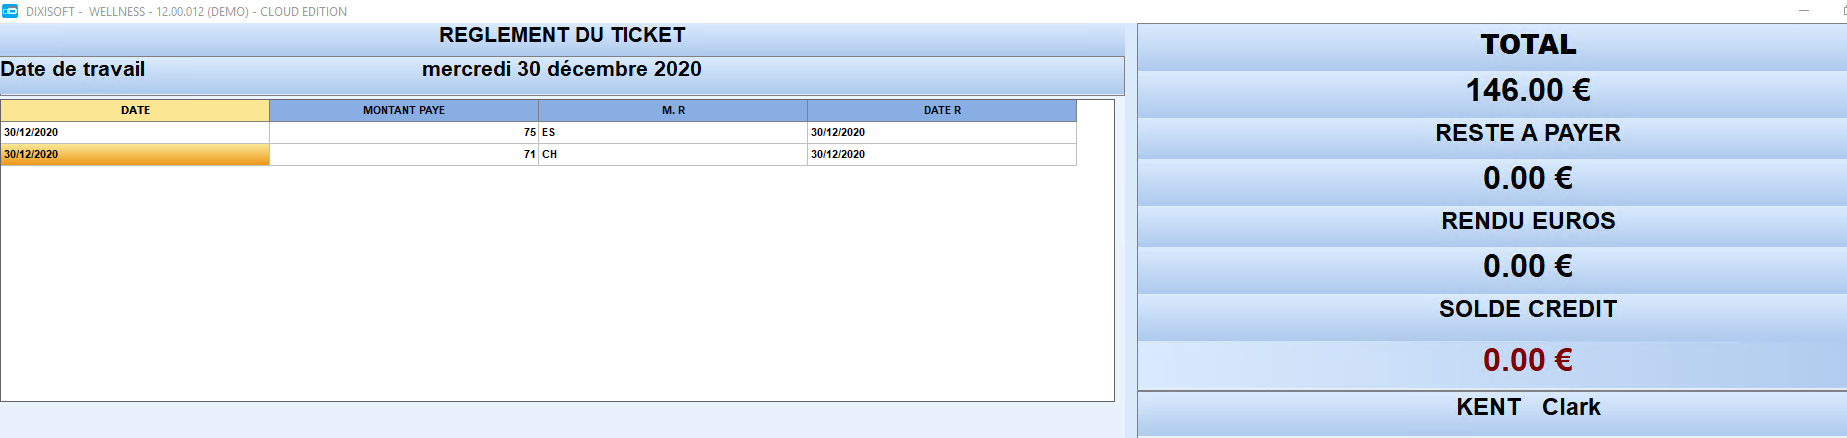Select the DATE column header

tap(135, 110)
